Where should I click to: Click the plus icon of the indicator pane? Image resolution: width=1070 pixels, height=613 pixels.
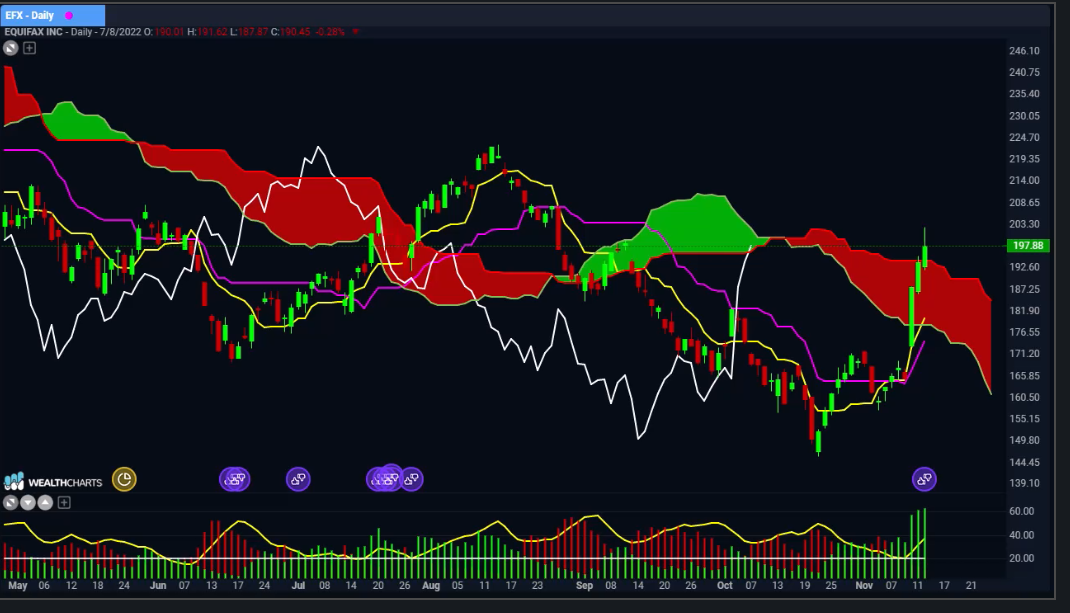click(x=64, y=503)
